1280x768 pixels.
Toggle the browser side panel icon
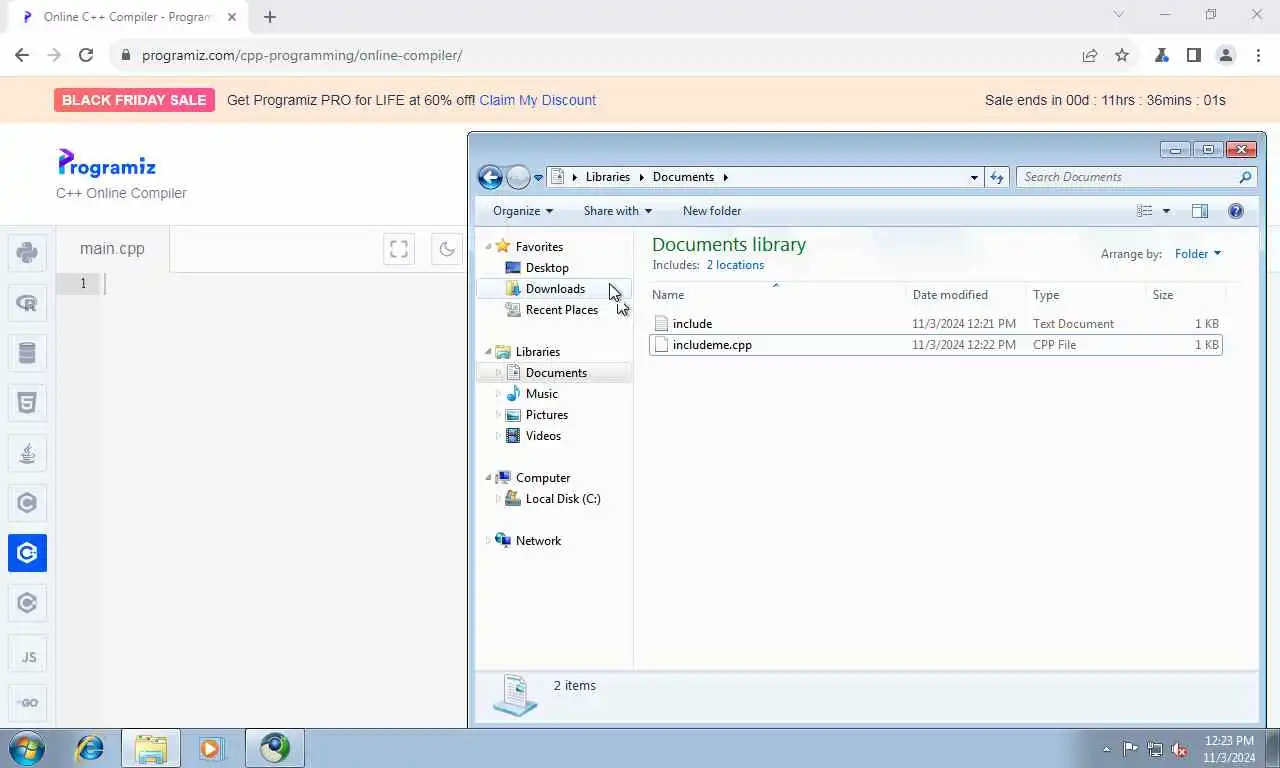(x=1194, y=55)
